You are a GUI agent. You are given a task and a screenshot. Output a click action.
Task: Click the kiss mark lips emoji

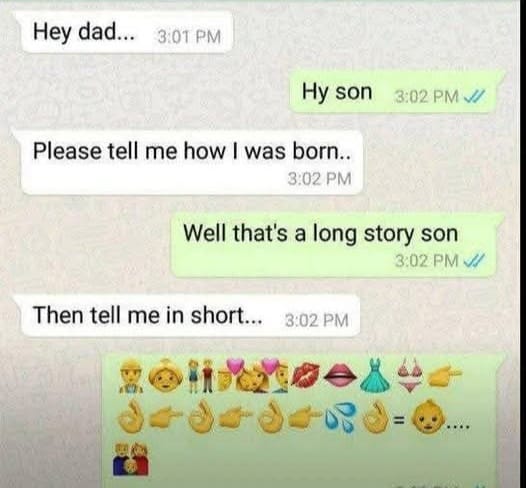point(306,375)
